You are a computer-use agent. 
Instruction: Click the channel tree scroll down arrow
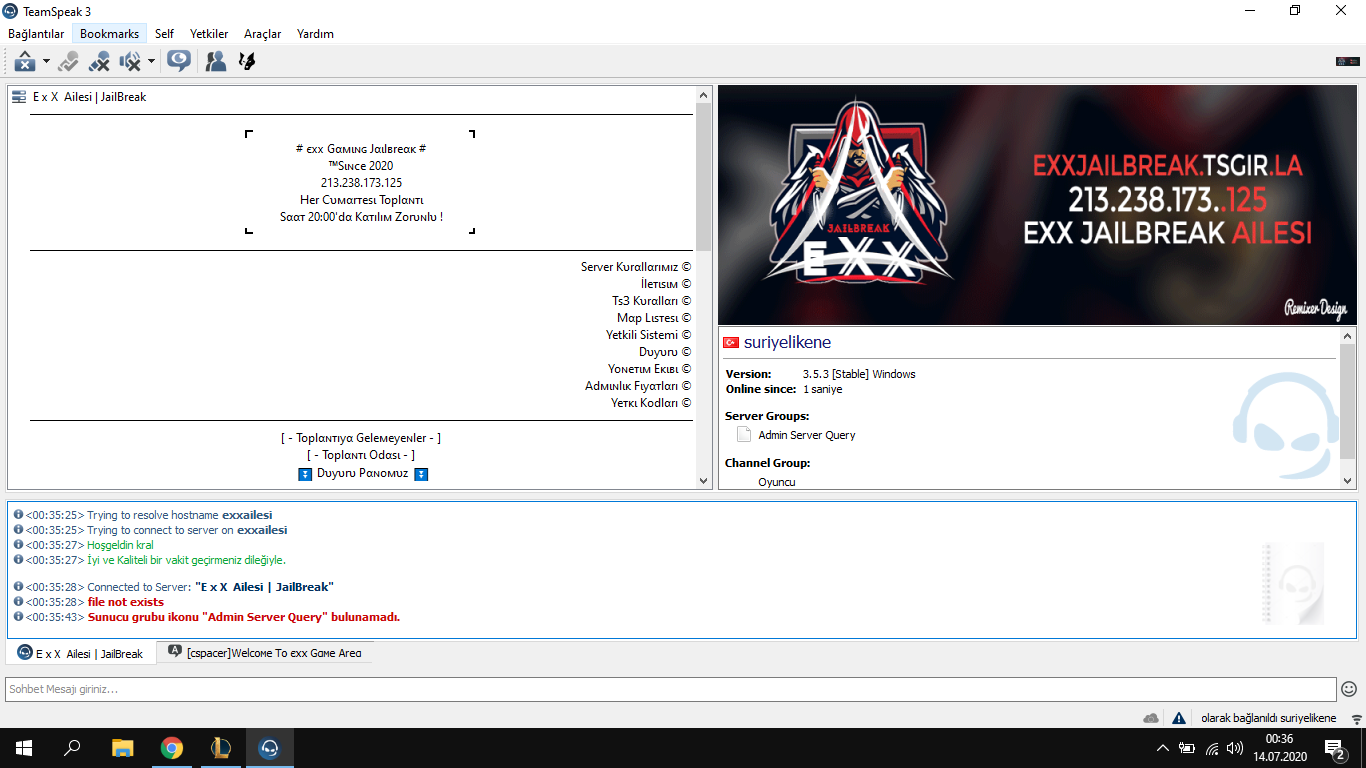[704, 481]
